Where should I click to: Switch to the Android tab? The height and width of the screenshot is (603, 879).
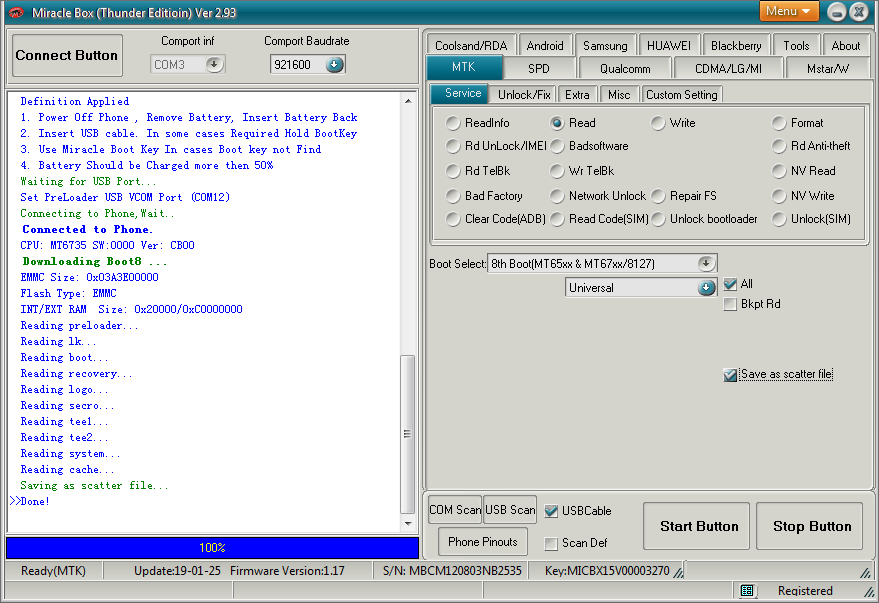[545, 45]
